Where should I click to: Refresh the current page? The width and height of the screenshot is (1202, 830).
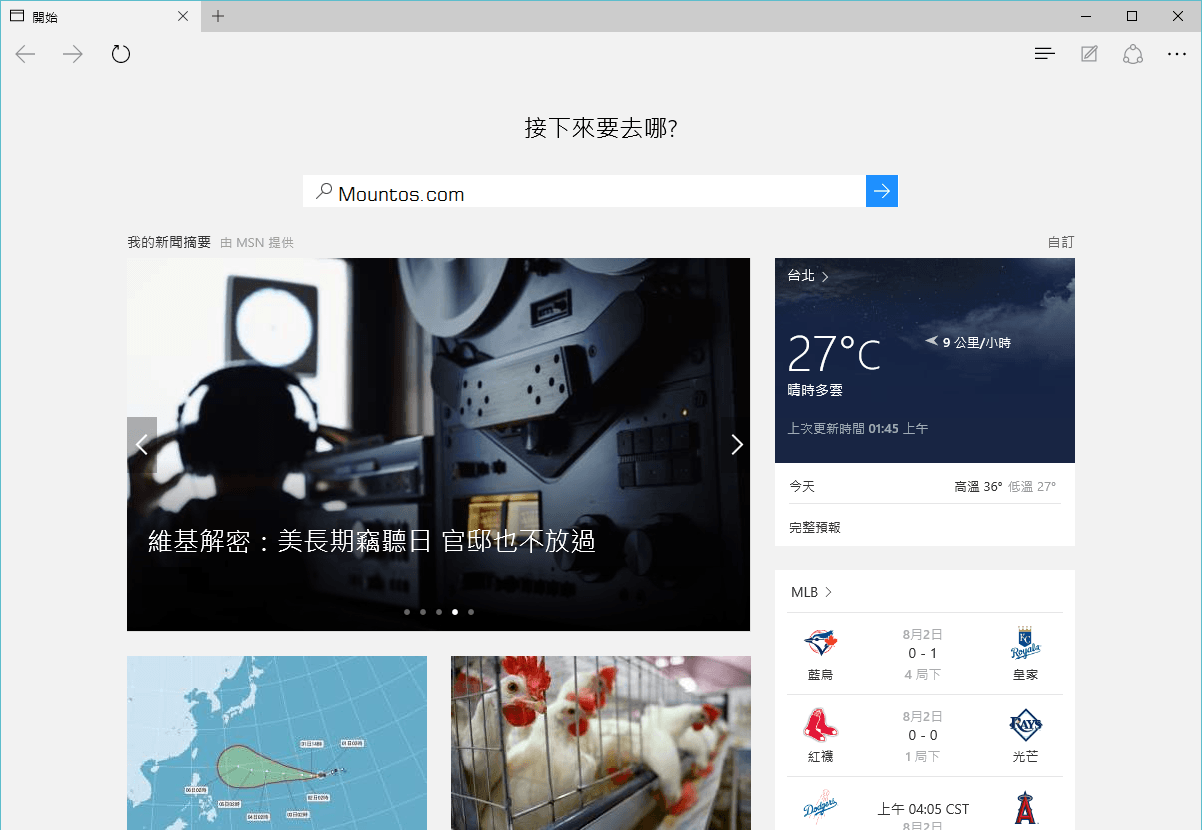click(121, 54)
